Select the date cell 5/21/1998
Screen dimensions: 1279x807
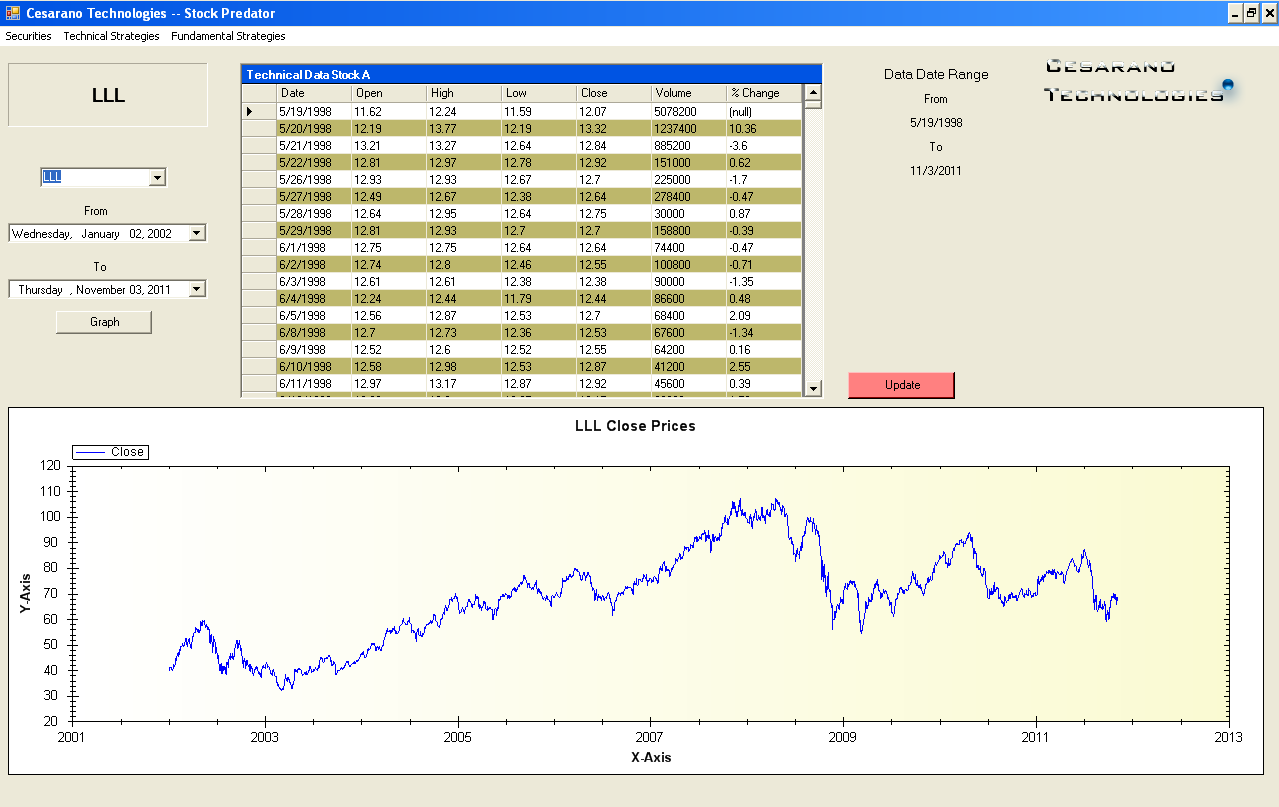coord(314,145)
